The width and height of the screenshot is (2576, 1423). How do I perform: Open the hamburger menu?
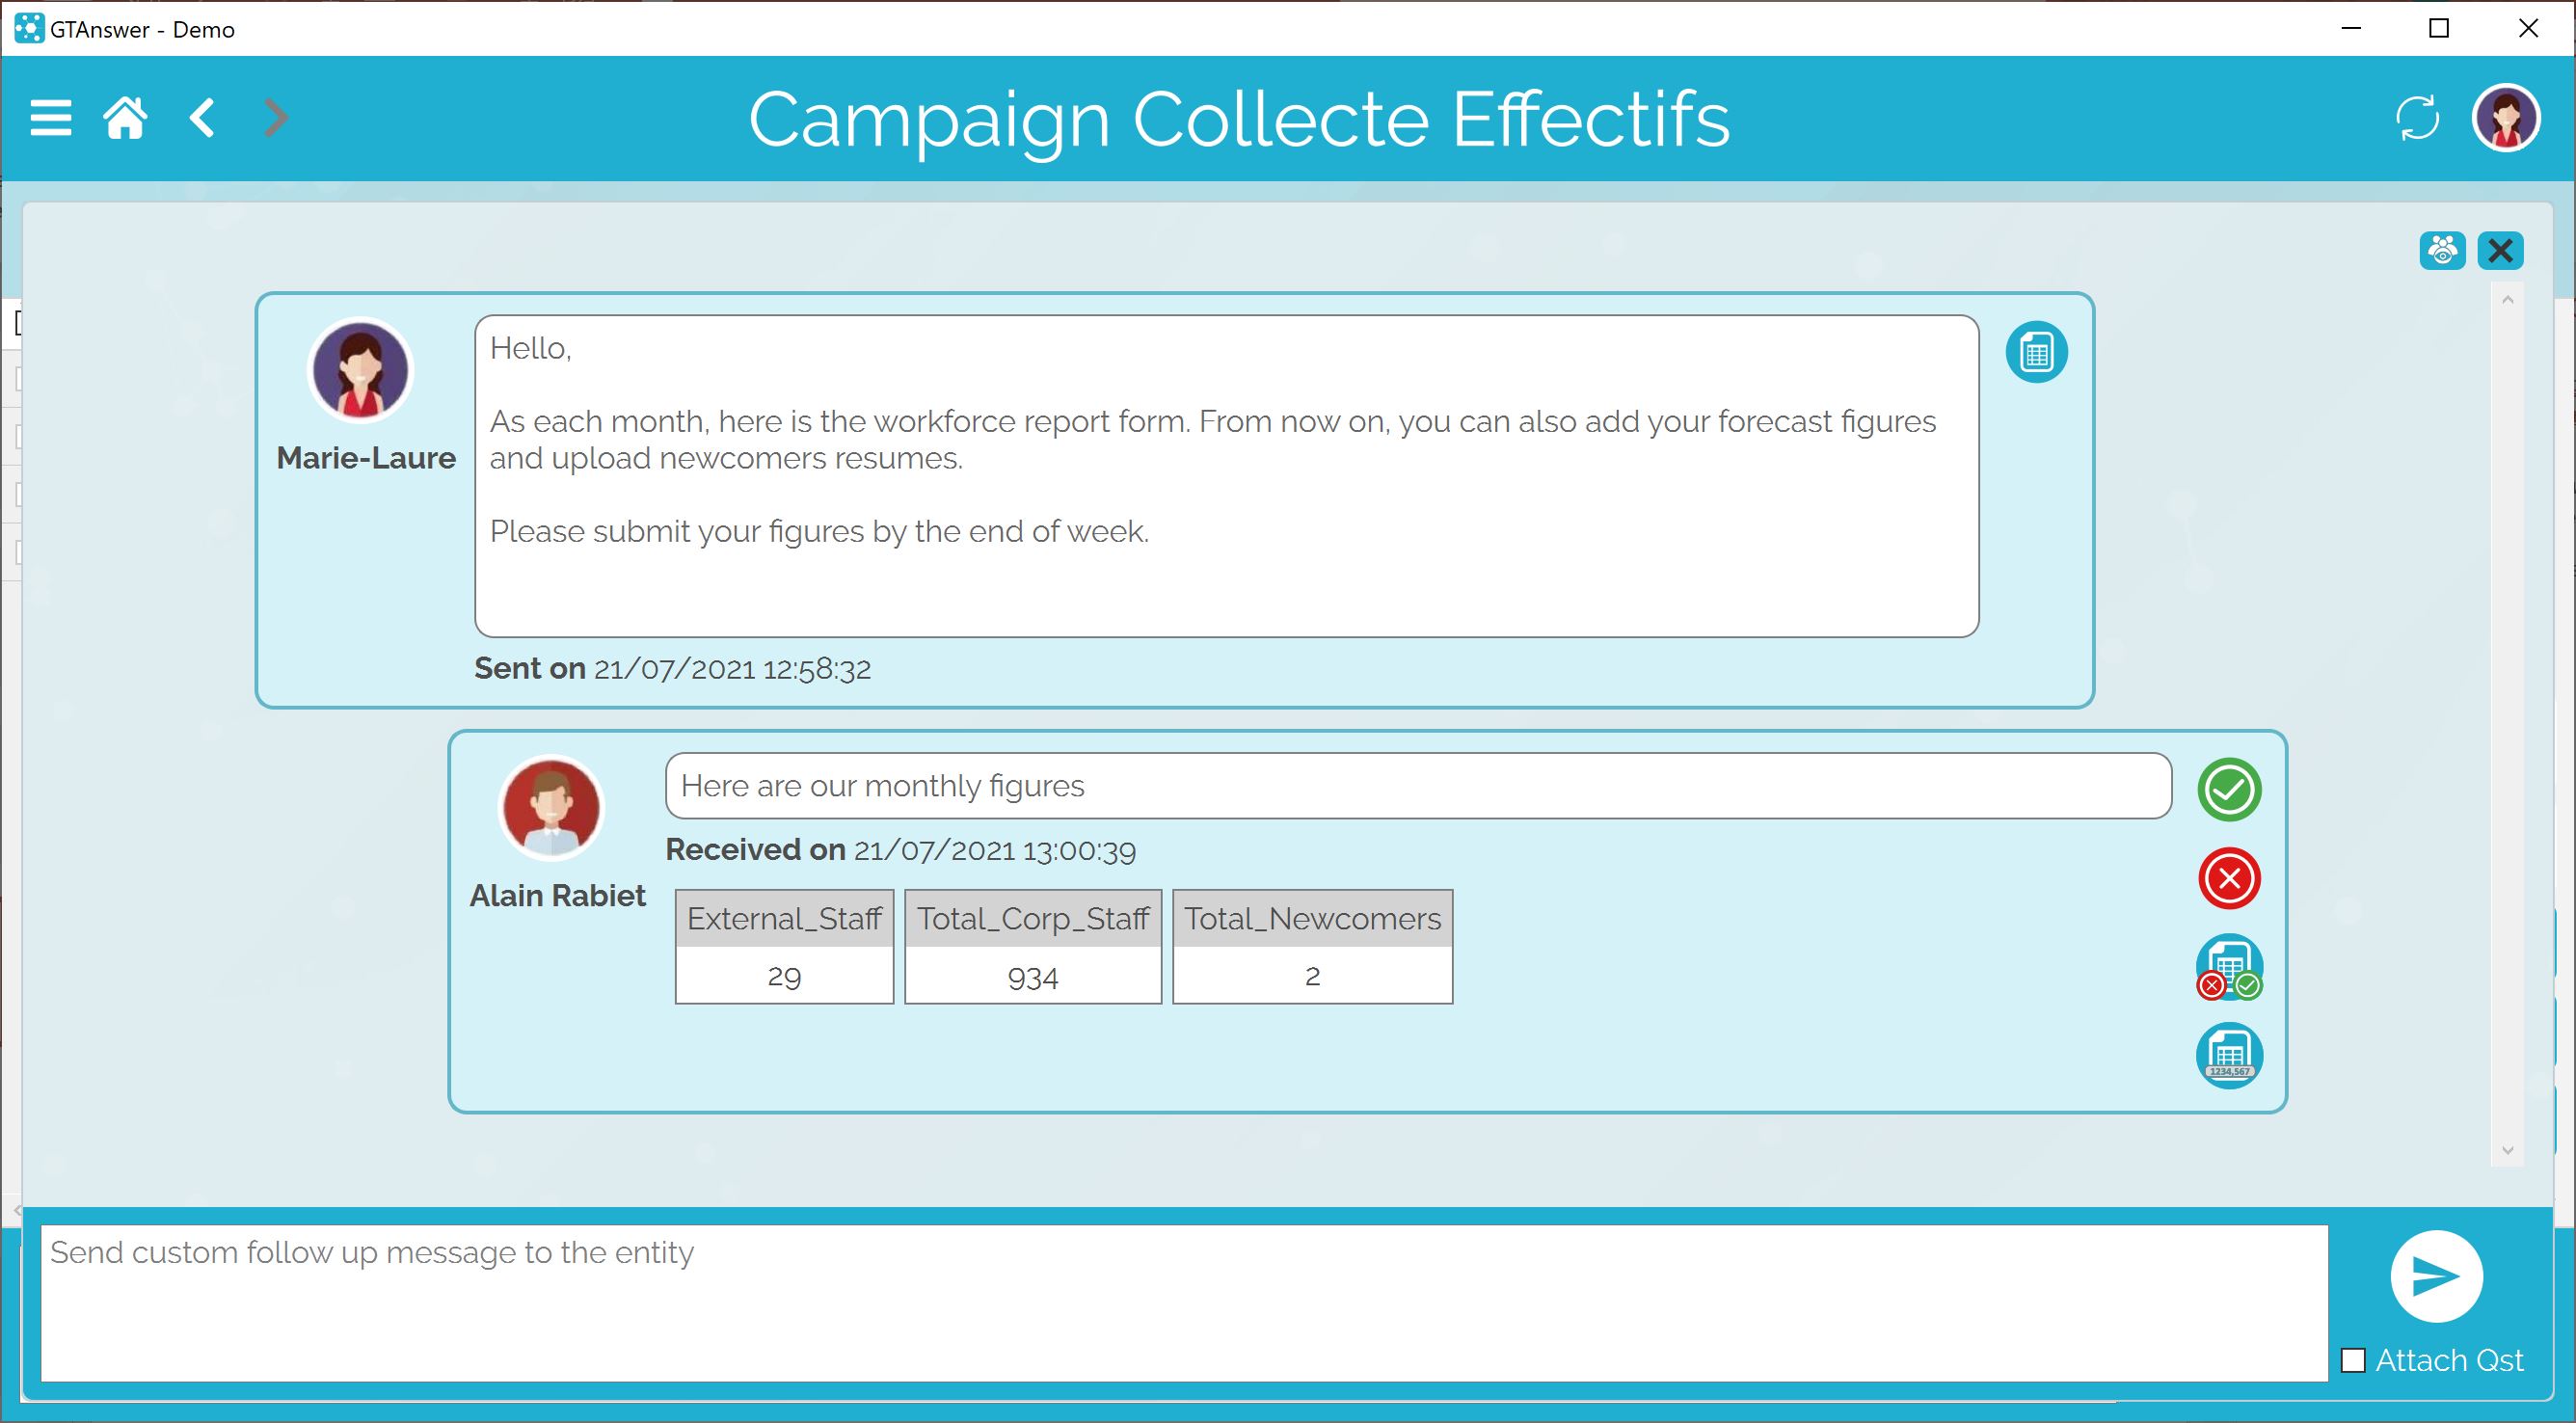(x=51, y=118)
